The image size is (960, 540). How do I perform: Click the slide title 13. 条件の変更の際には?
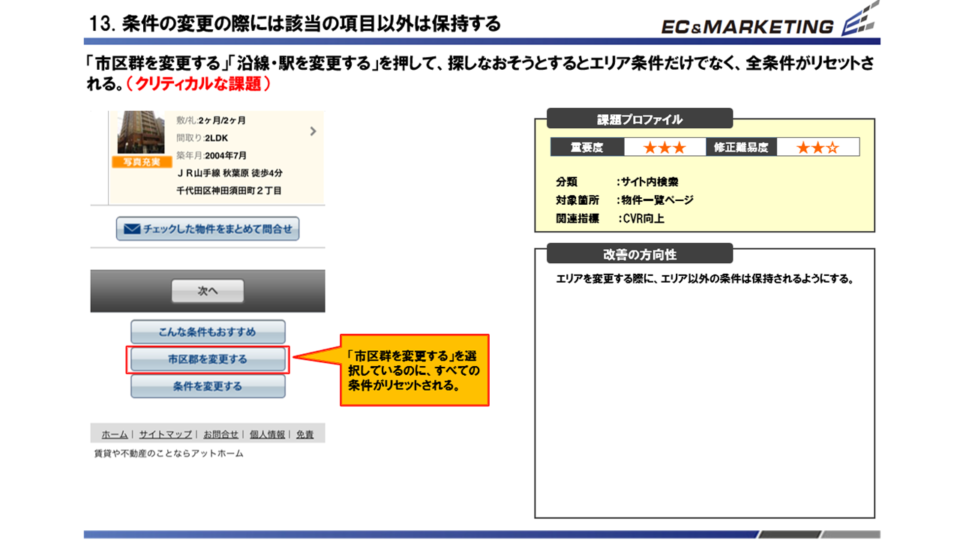coord(294,24)
